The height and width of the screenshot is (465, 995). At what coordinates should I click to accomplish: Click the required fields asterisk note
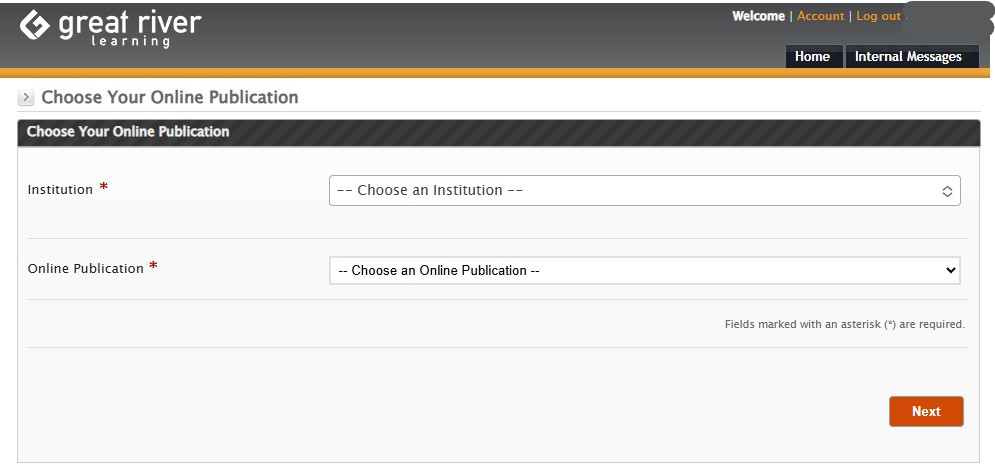(x=845, y=324)
